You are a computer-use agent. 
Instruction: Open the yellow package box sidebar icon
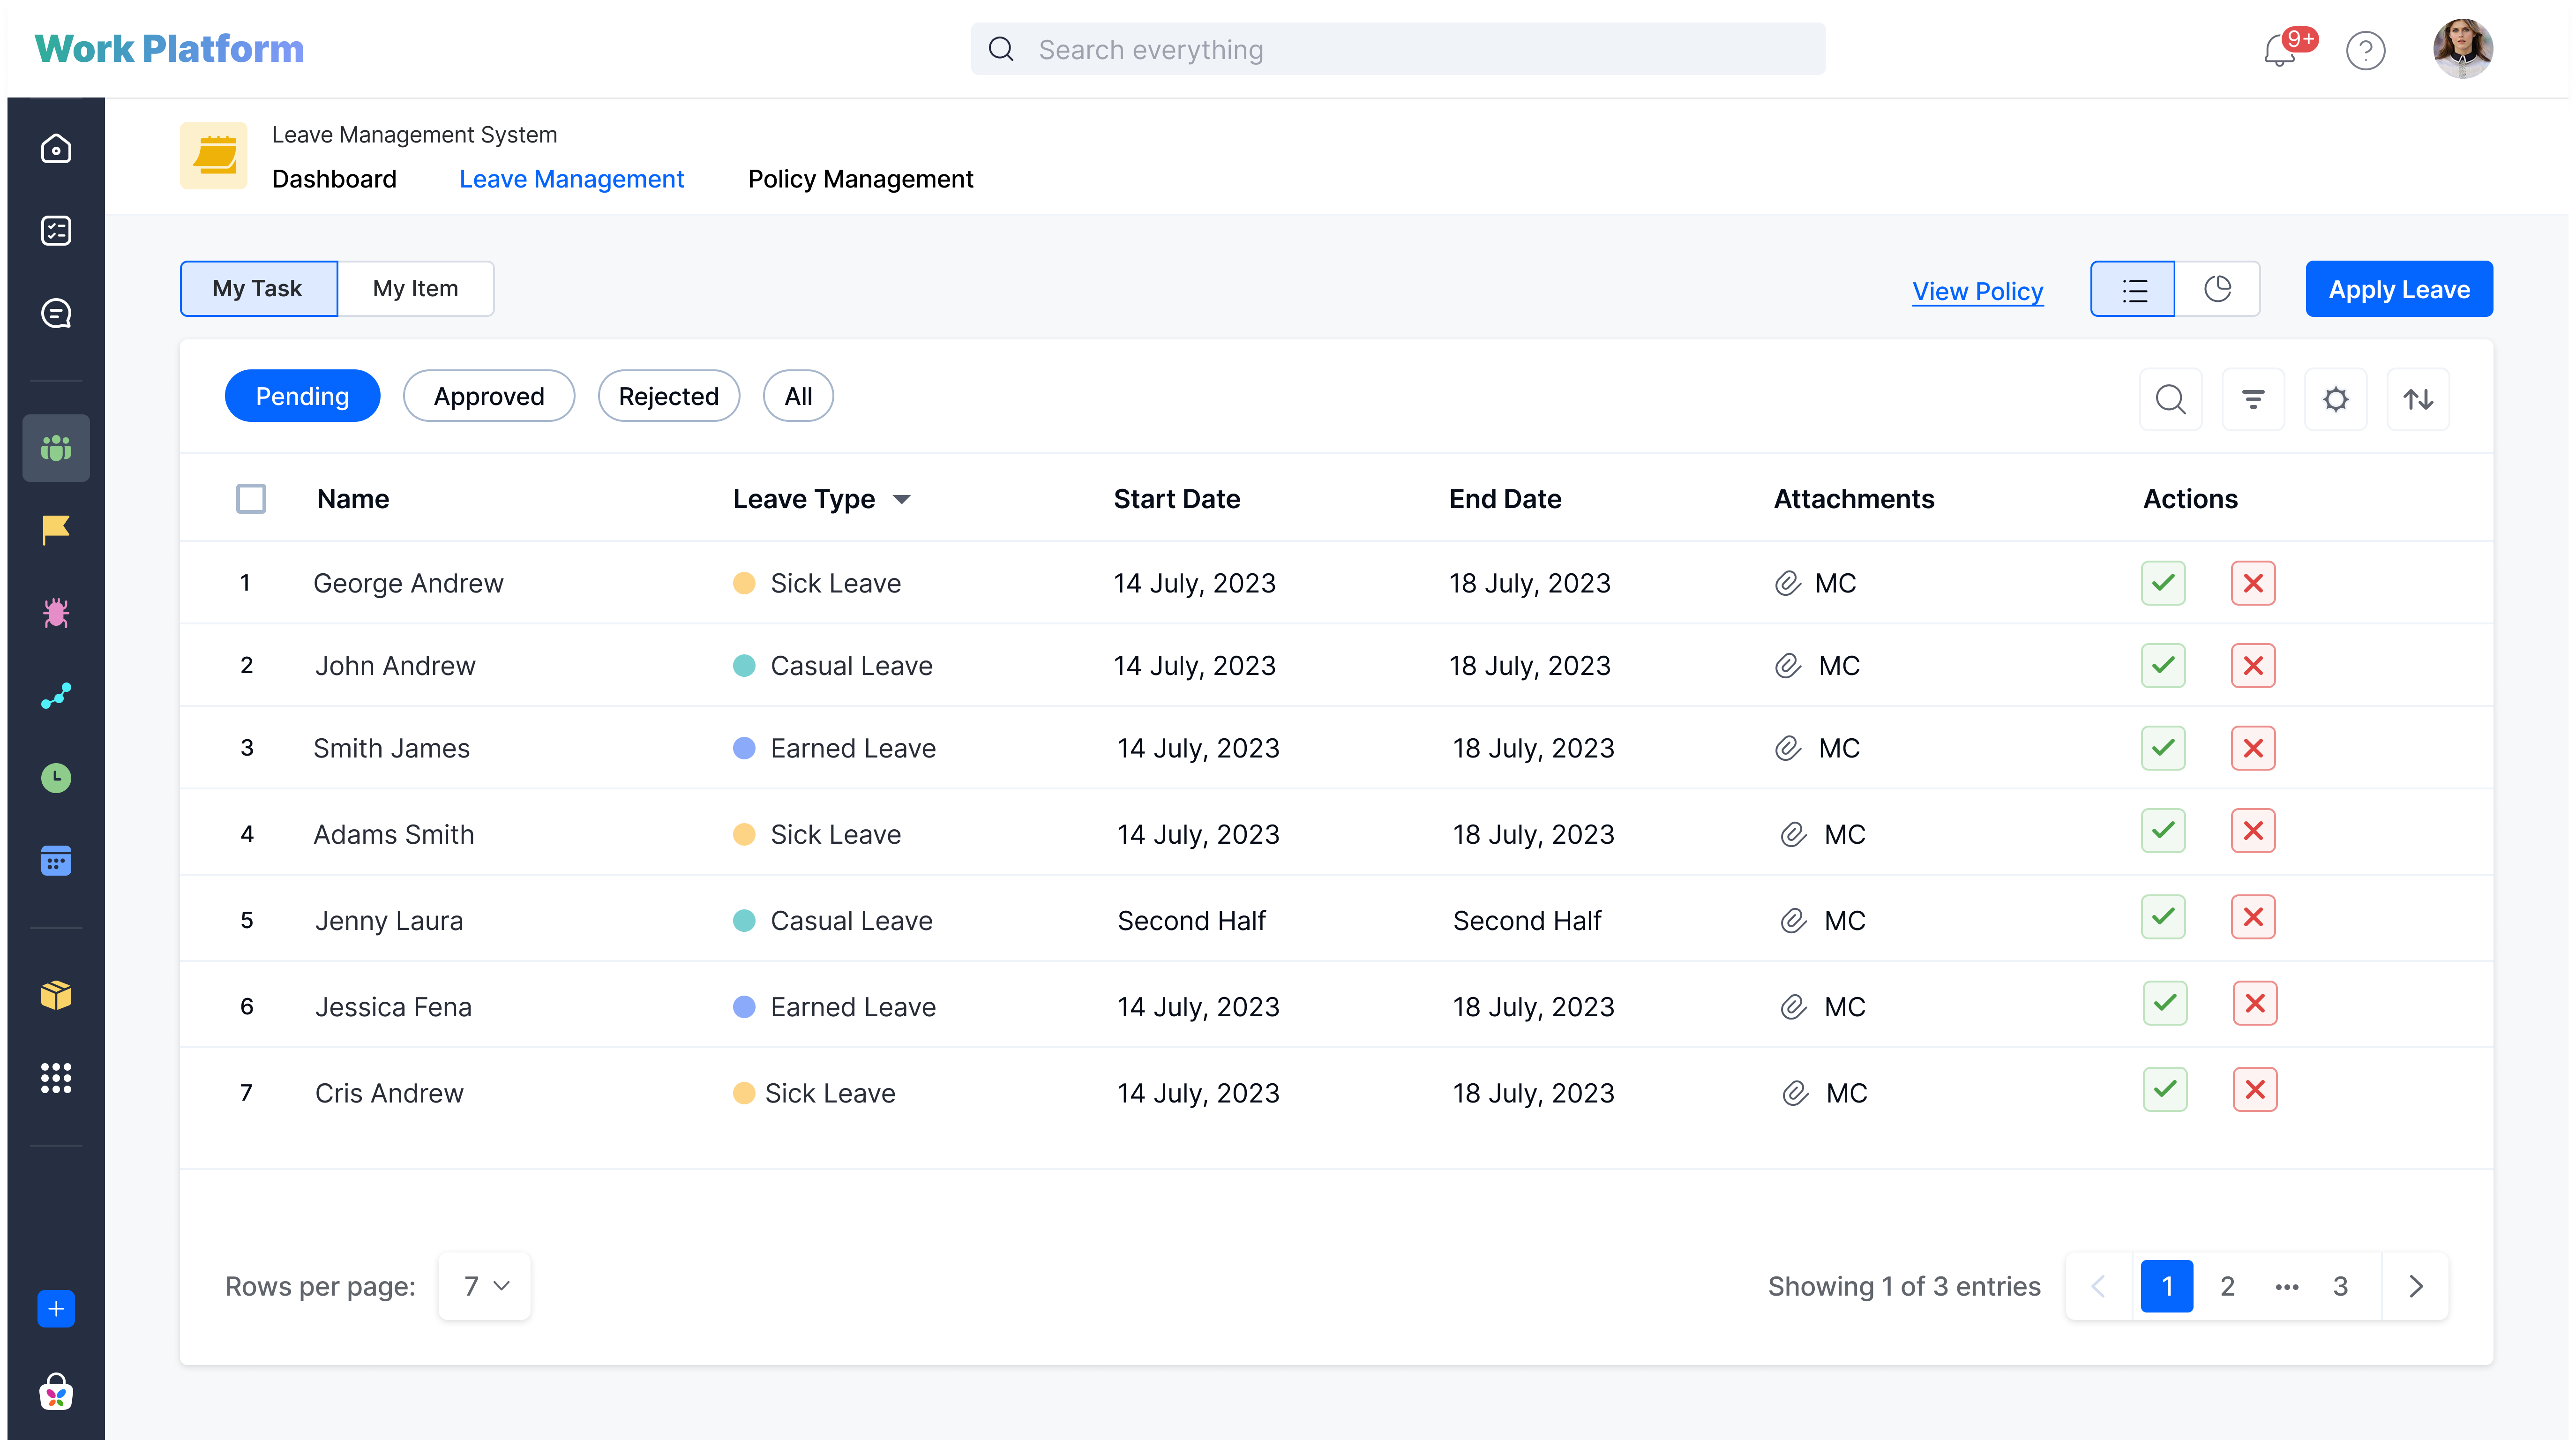pyautogui.click(x=56, y=995)
